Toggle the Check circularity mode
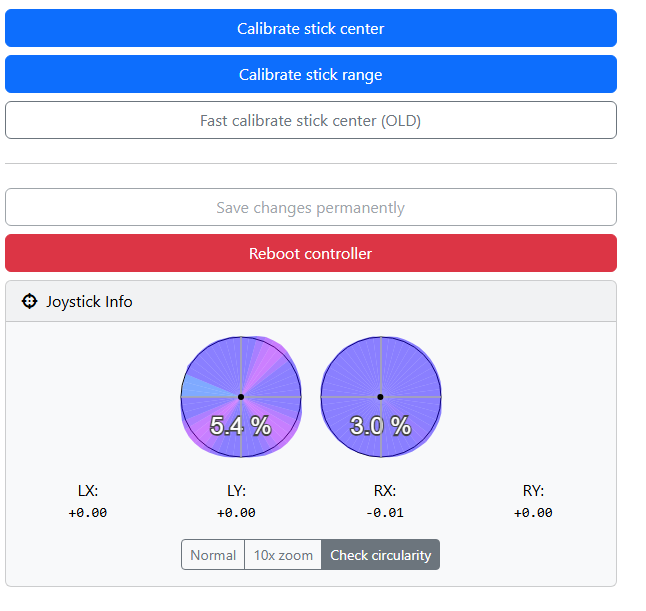646x611 pixels. coord(380,555)
